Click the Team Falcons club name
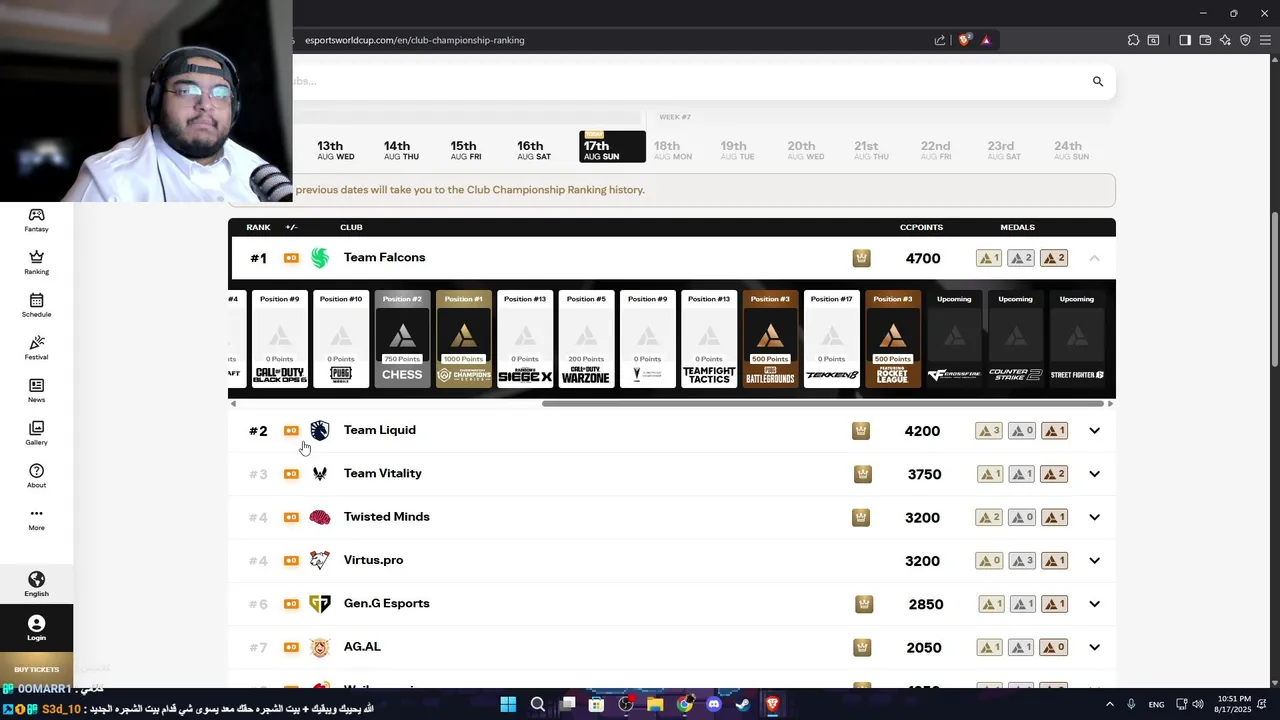1280x720 pixels. pyautogui.click(x=384, y=257)
